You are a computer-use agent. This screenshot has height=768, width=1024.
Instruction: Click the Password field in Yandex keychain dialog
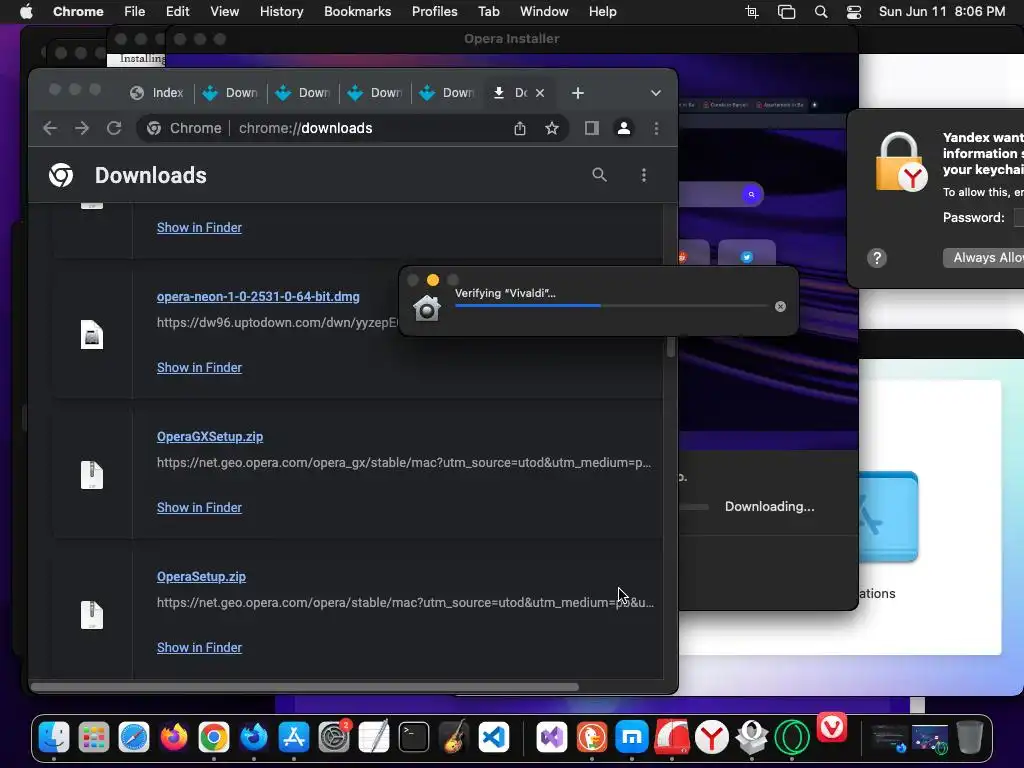1019,217
